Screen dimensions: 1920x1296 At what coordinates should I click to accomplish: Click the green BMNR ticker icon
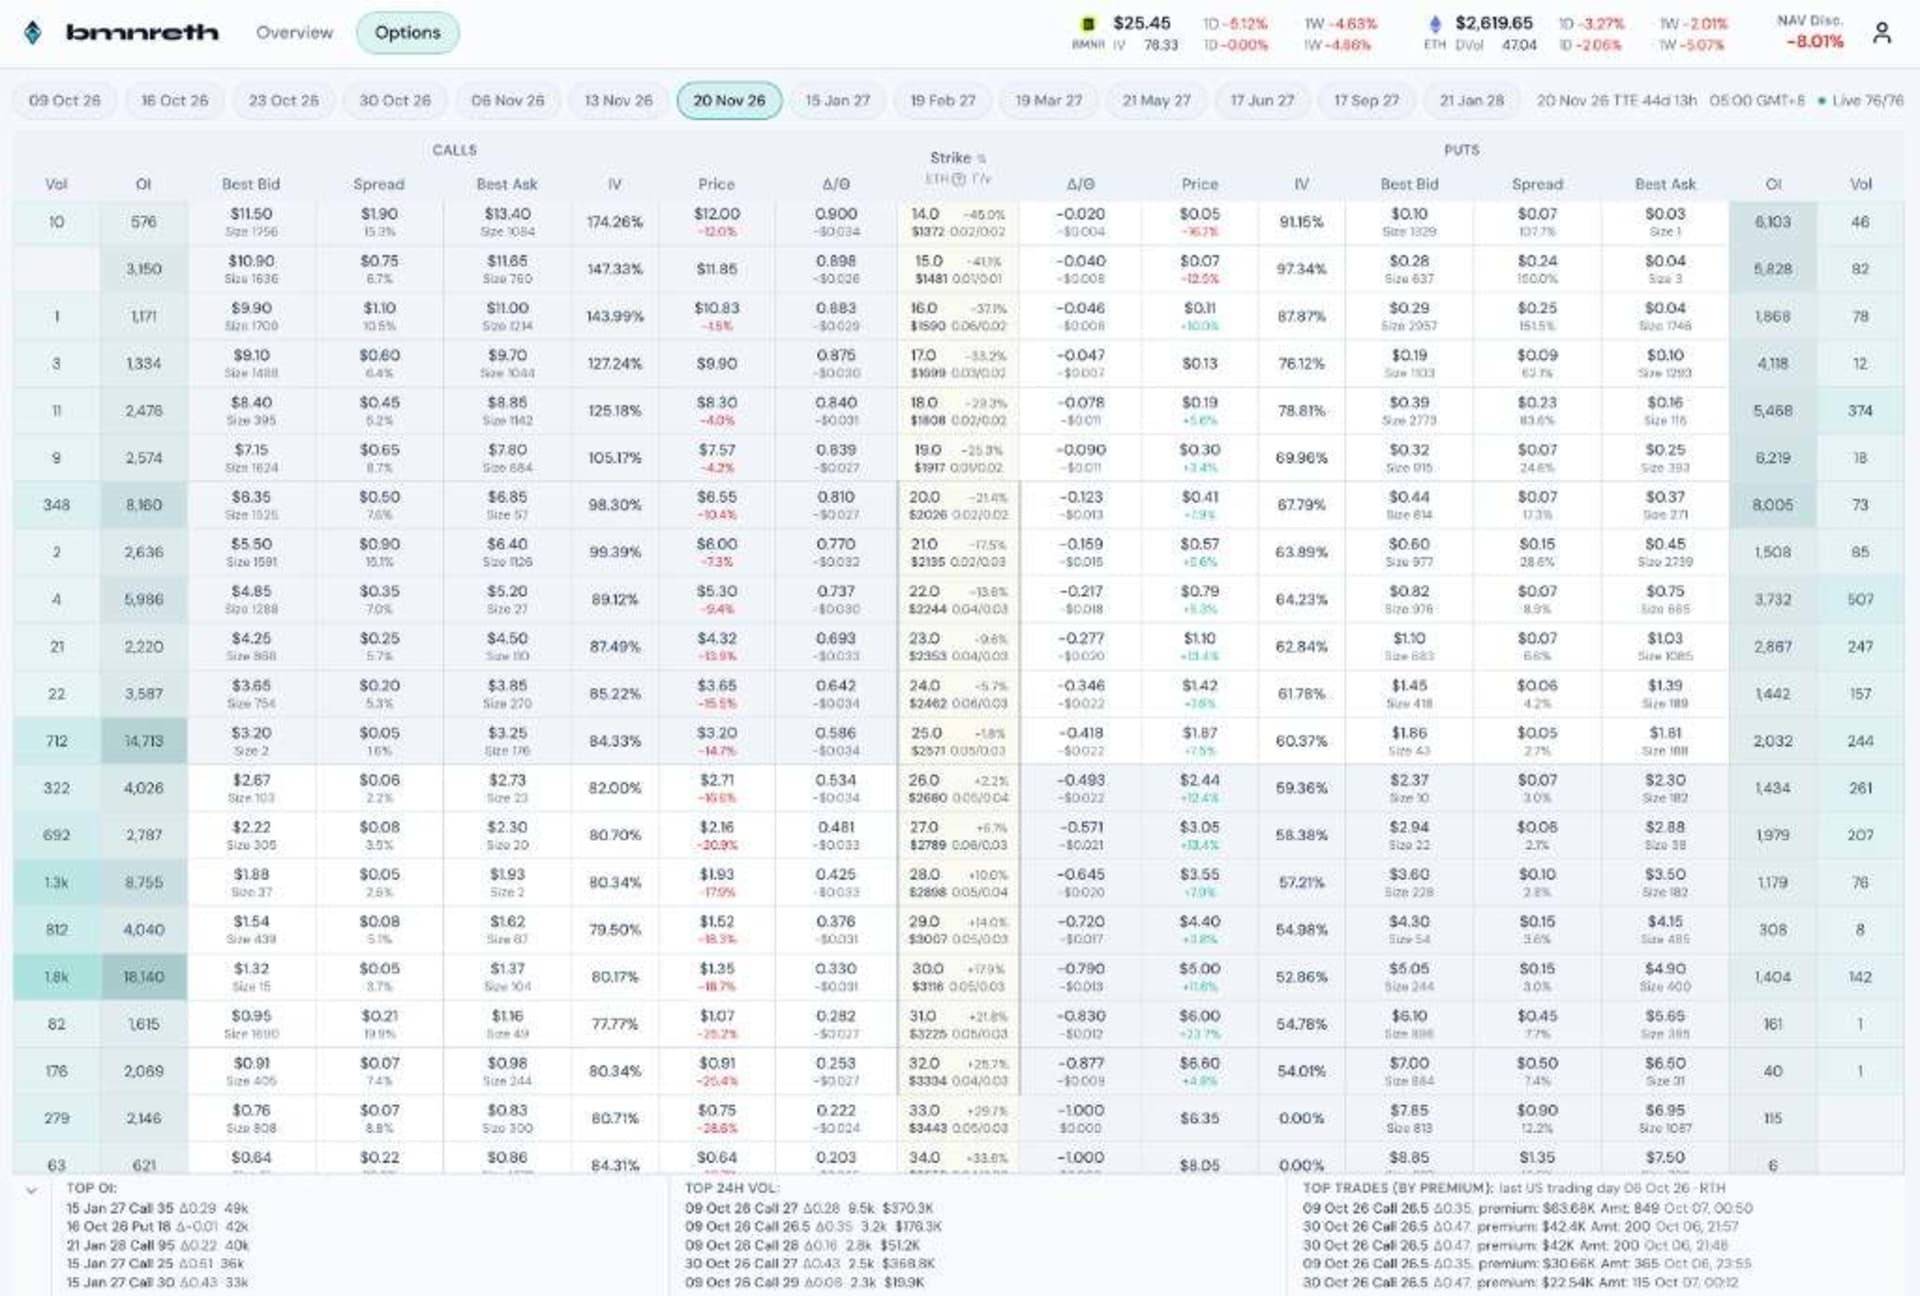[1088, 24]
